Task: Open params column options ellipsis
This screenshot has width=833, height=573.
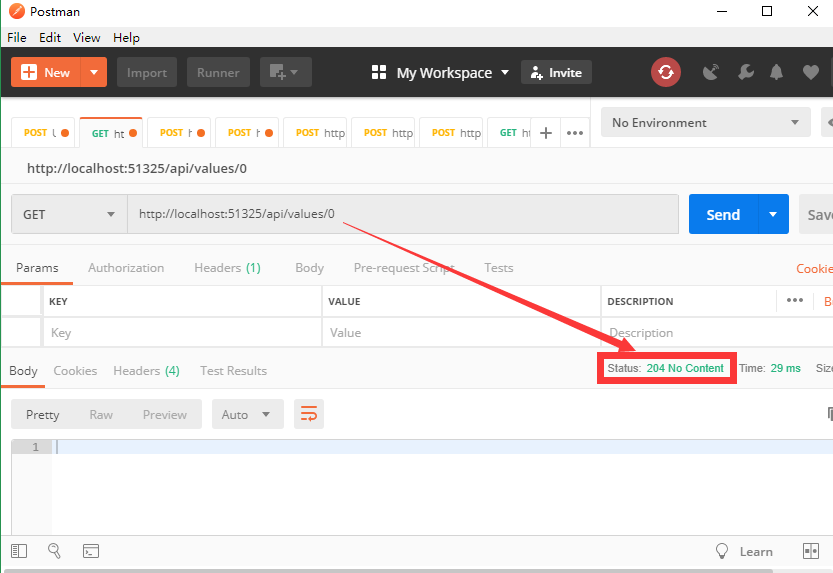Action: point(795,301)
